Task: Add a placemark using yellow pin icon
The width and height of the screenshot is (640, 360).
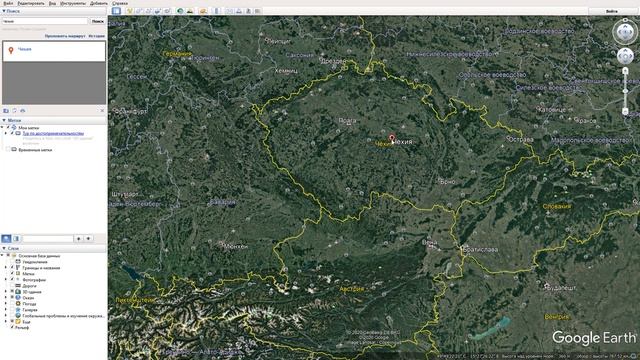Action: (x=130, y=11)
